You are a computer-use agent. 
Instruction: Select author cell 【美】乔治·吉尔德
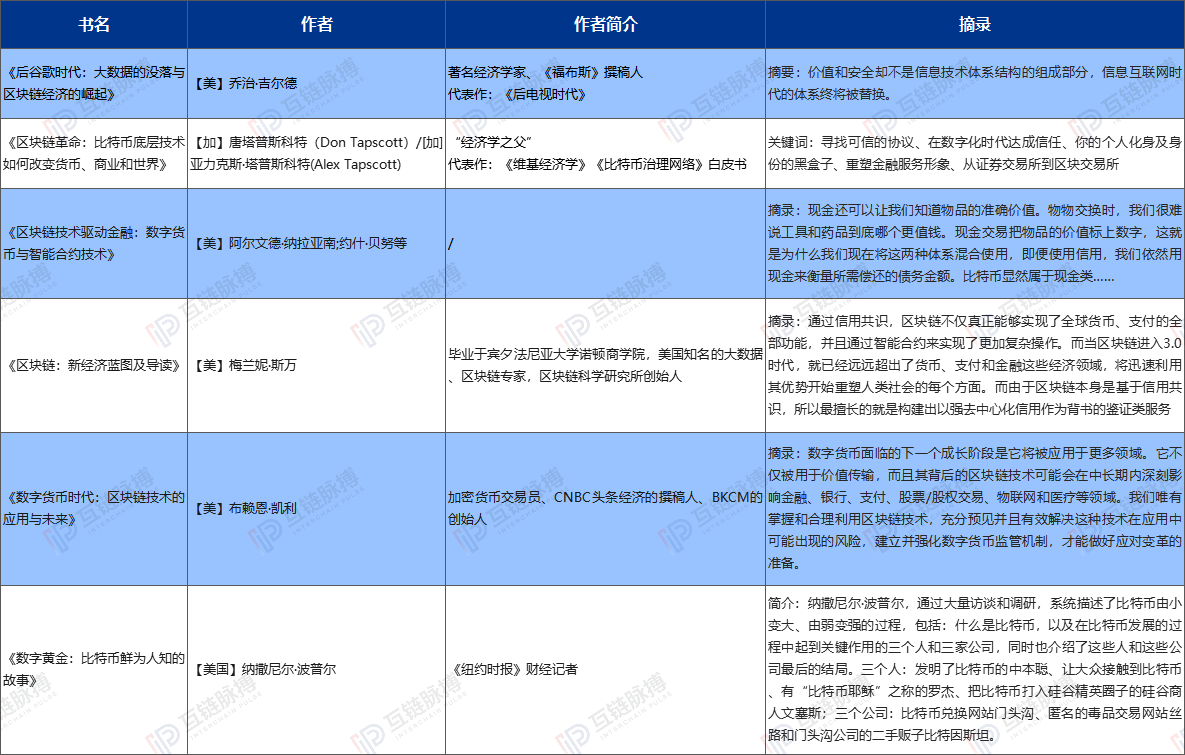point(316,83)
